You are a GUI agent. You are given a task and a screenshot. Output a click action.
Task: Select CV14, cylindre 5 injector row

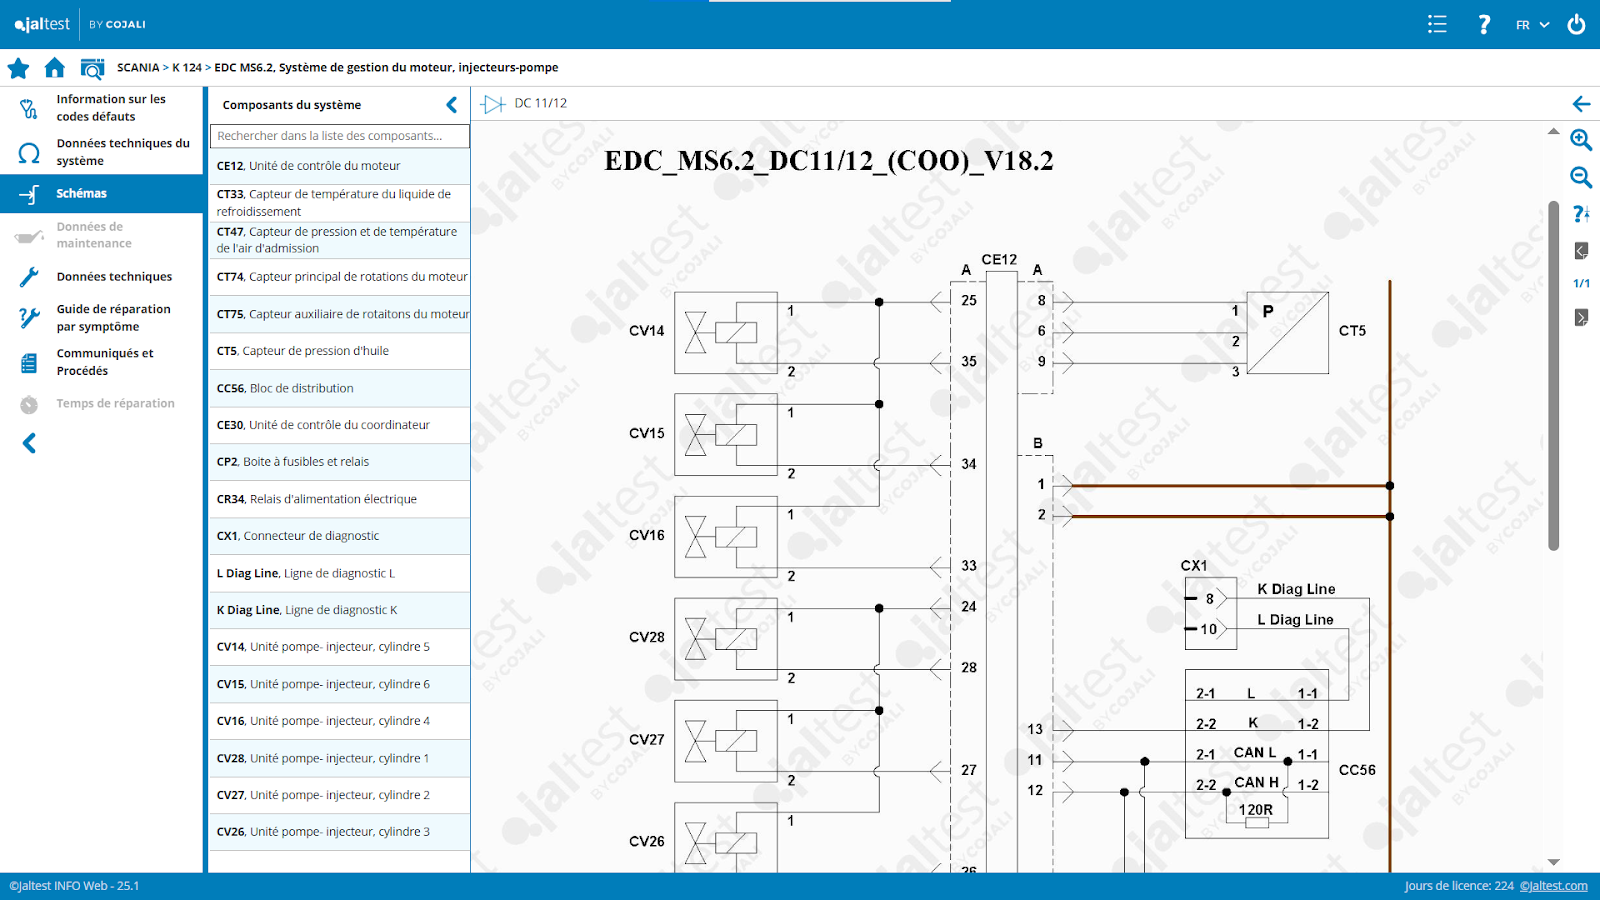pyautogui.click(x=339, y=647)
